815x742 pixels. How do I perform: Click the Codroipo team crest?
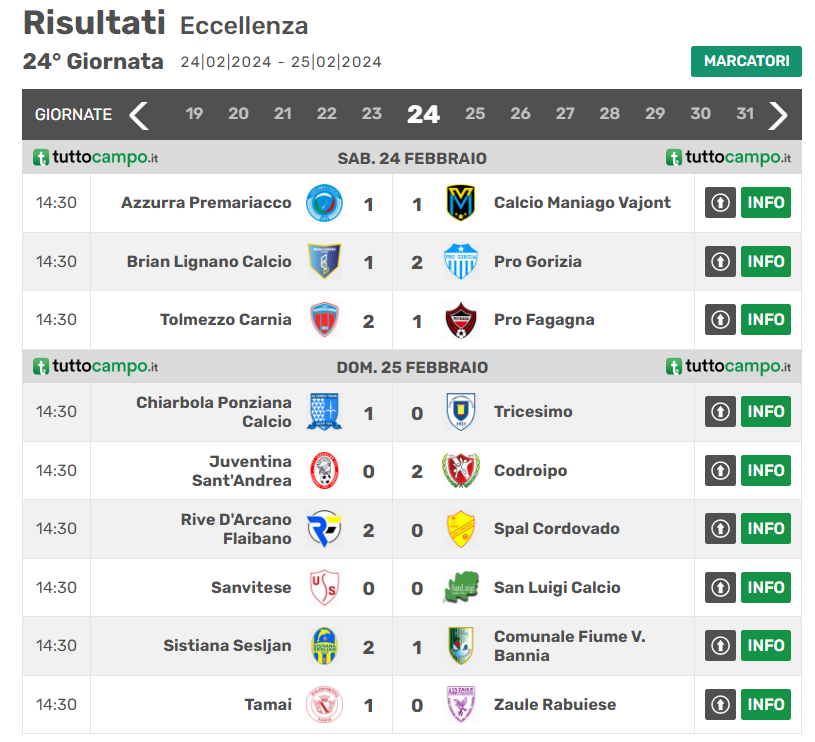point(460,471)
